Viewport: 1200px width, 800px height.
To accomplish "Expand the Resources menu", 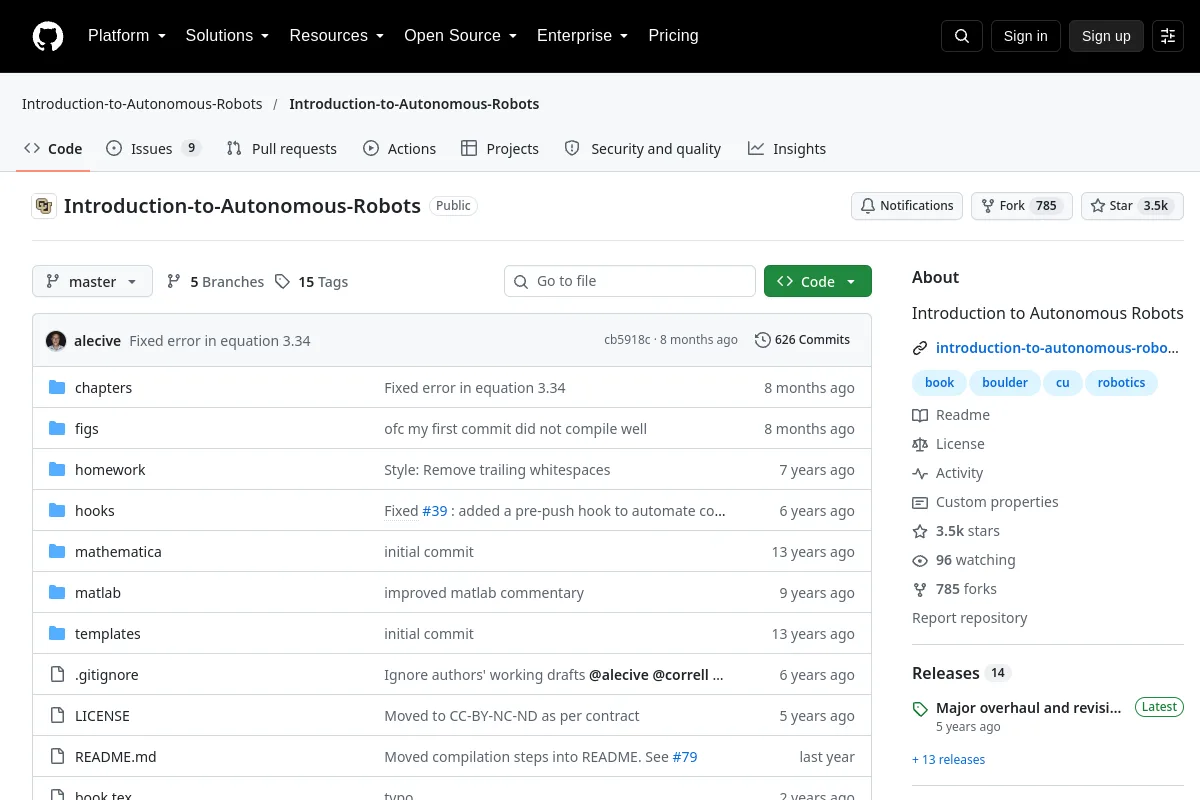I will [336, 36].
